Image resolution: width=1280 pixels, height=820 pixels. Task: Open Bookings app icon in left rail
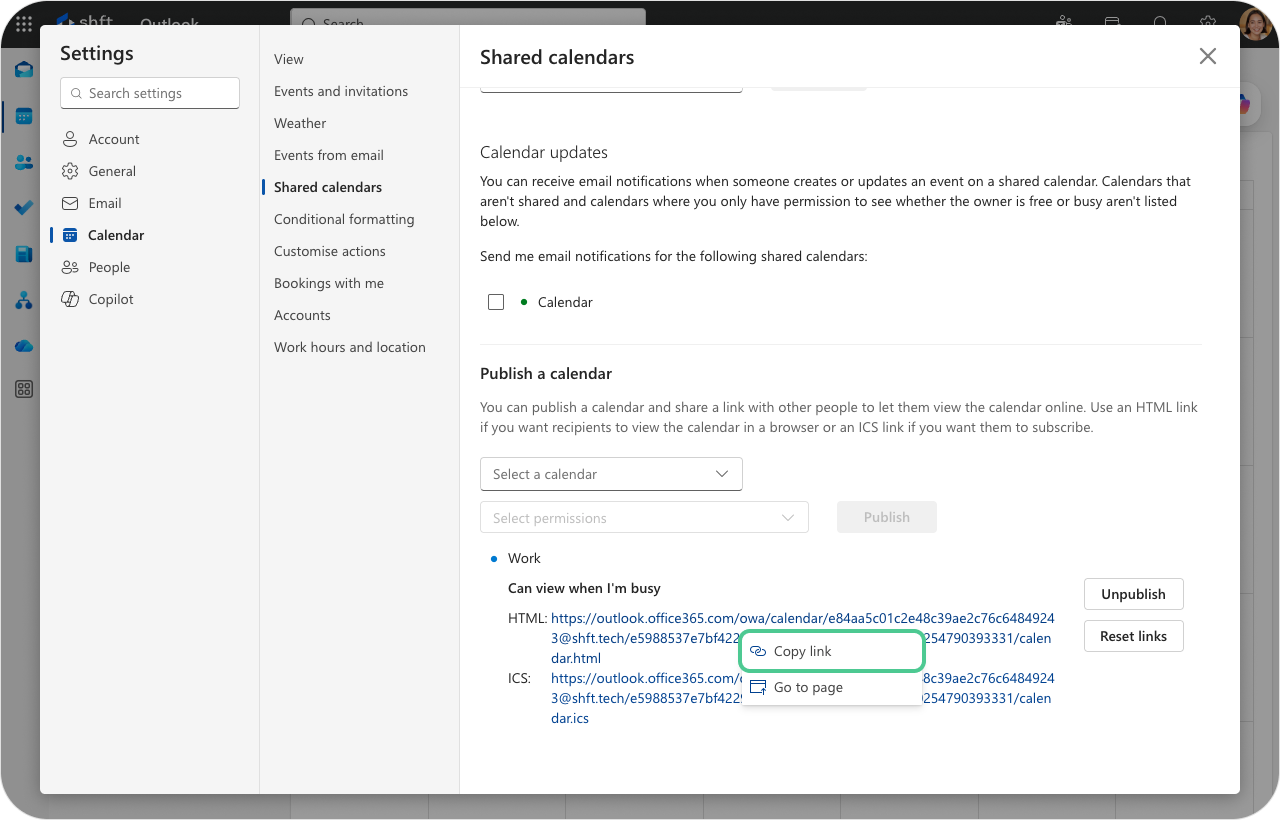click(24, 254)
